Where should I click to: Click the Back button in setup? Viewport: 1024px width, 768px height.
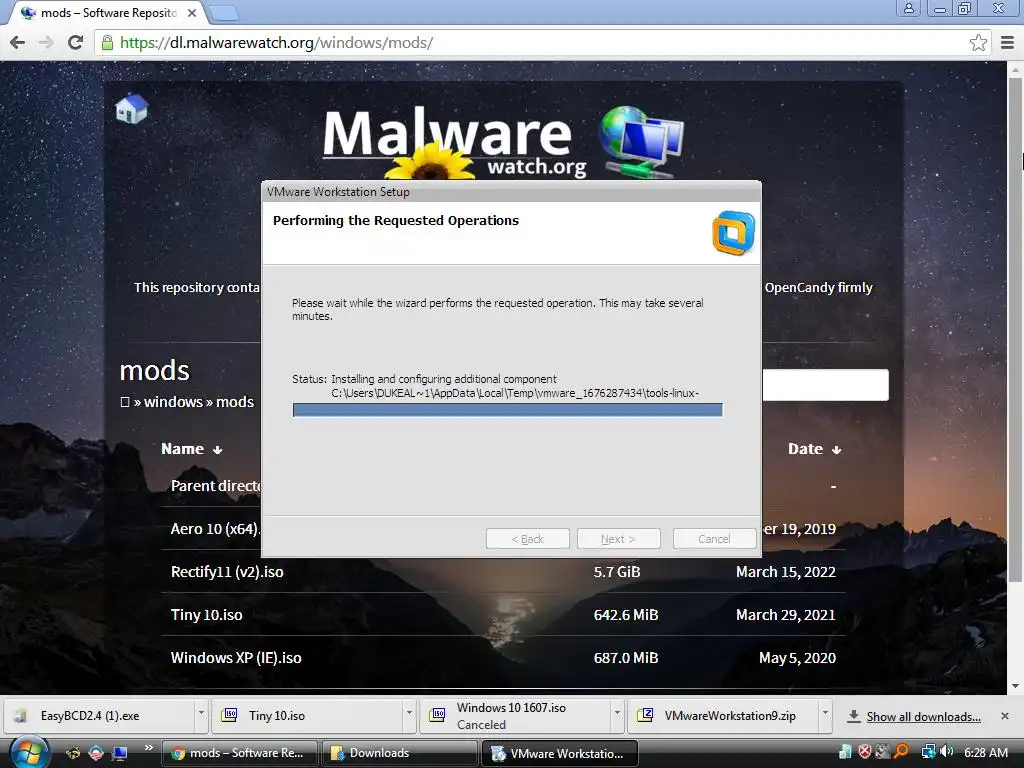(528, 539)
